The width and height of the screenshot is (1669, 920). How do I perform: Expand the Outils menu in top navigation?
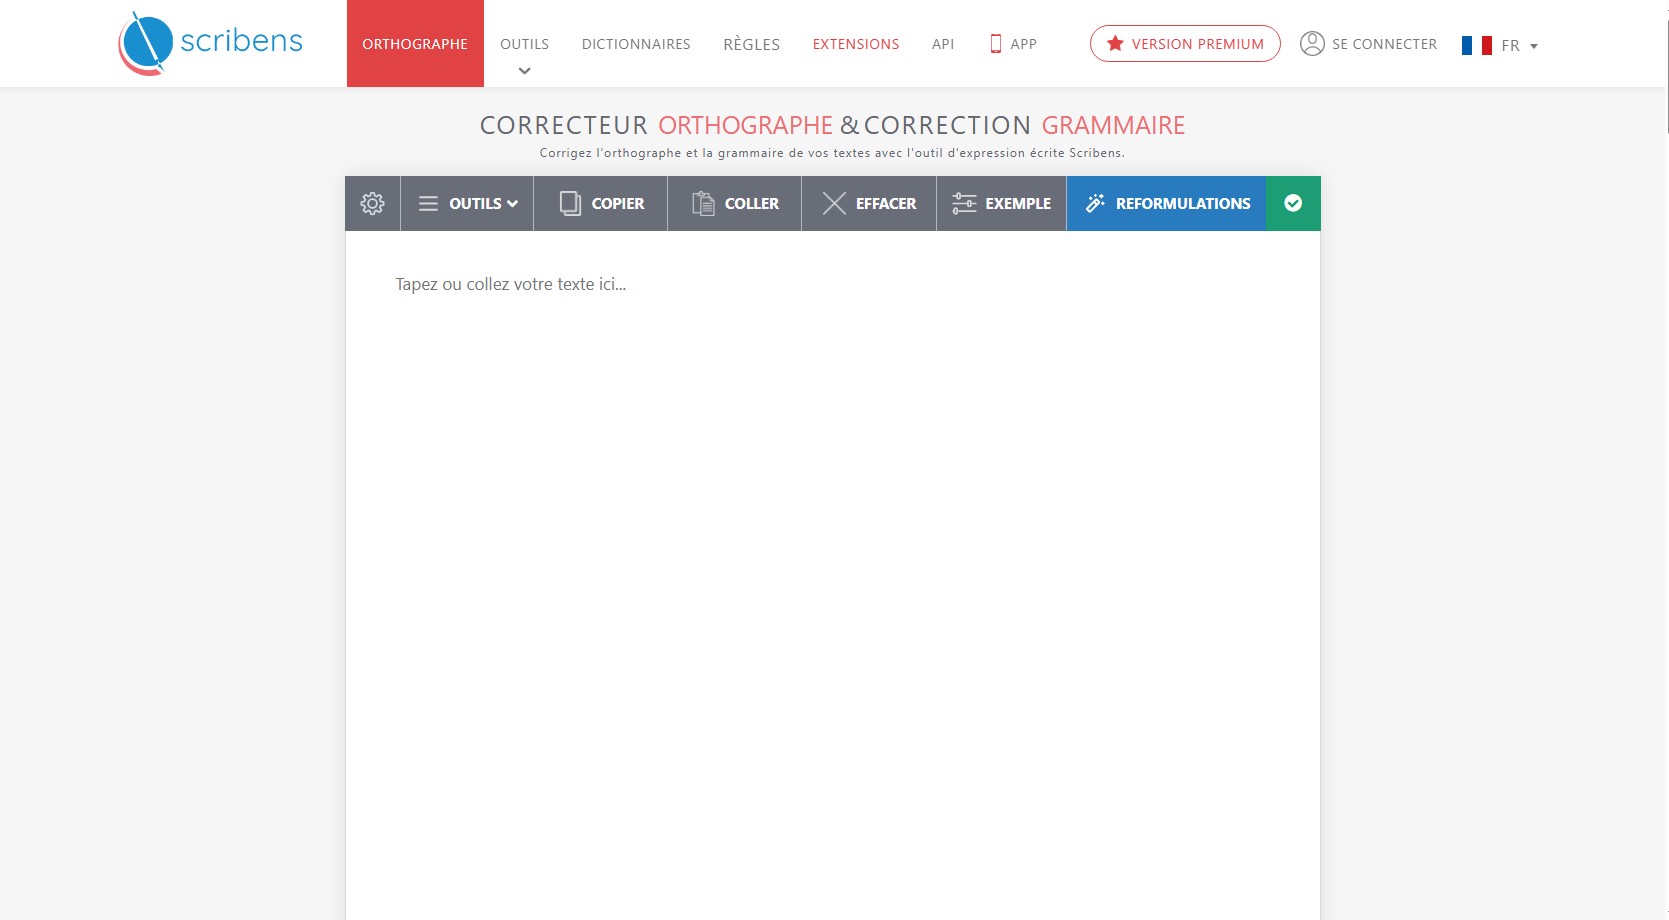(x=524, y=45)
